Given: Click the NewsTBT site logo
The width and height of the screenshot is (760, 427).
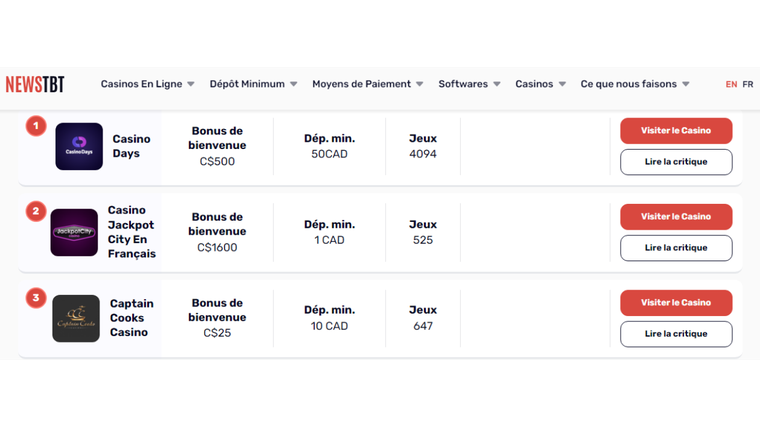Looking at the screenshot, I should pyautogui.click(x=35, y=84).
